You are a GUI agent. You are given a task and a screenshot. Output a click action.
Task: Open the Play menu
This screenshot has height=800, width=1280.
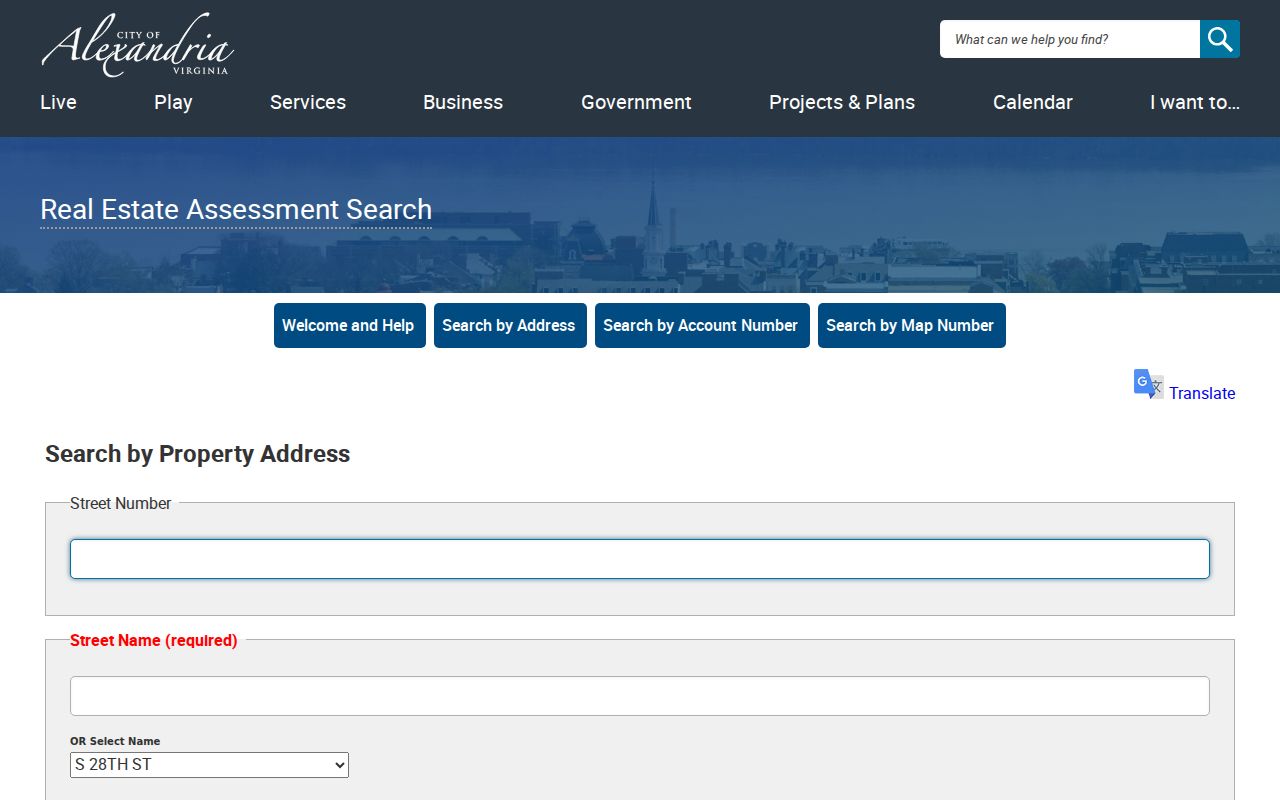click(x=173, y=102)
